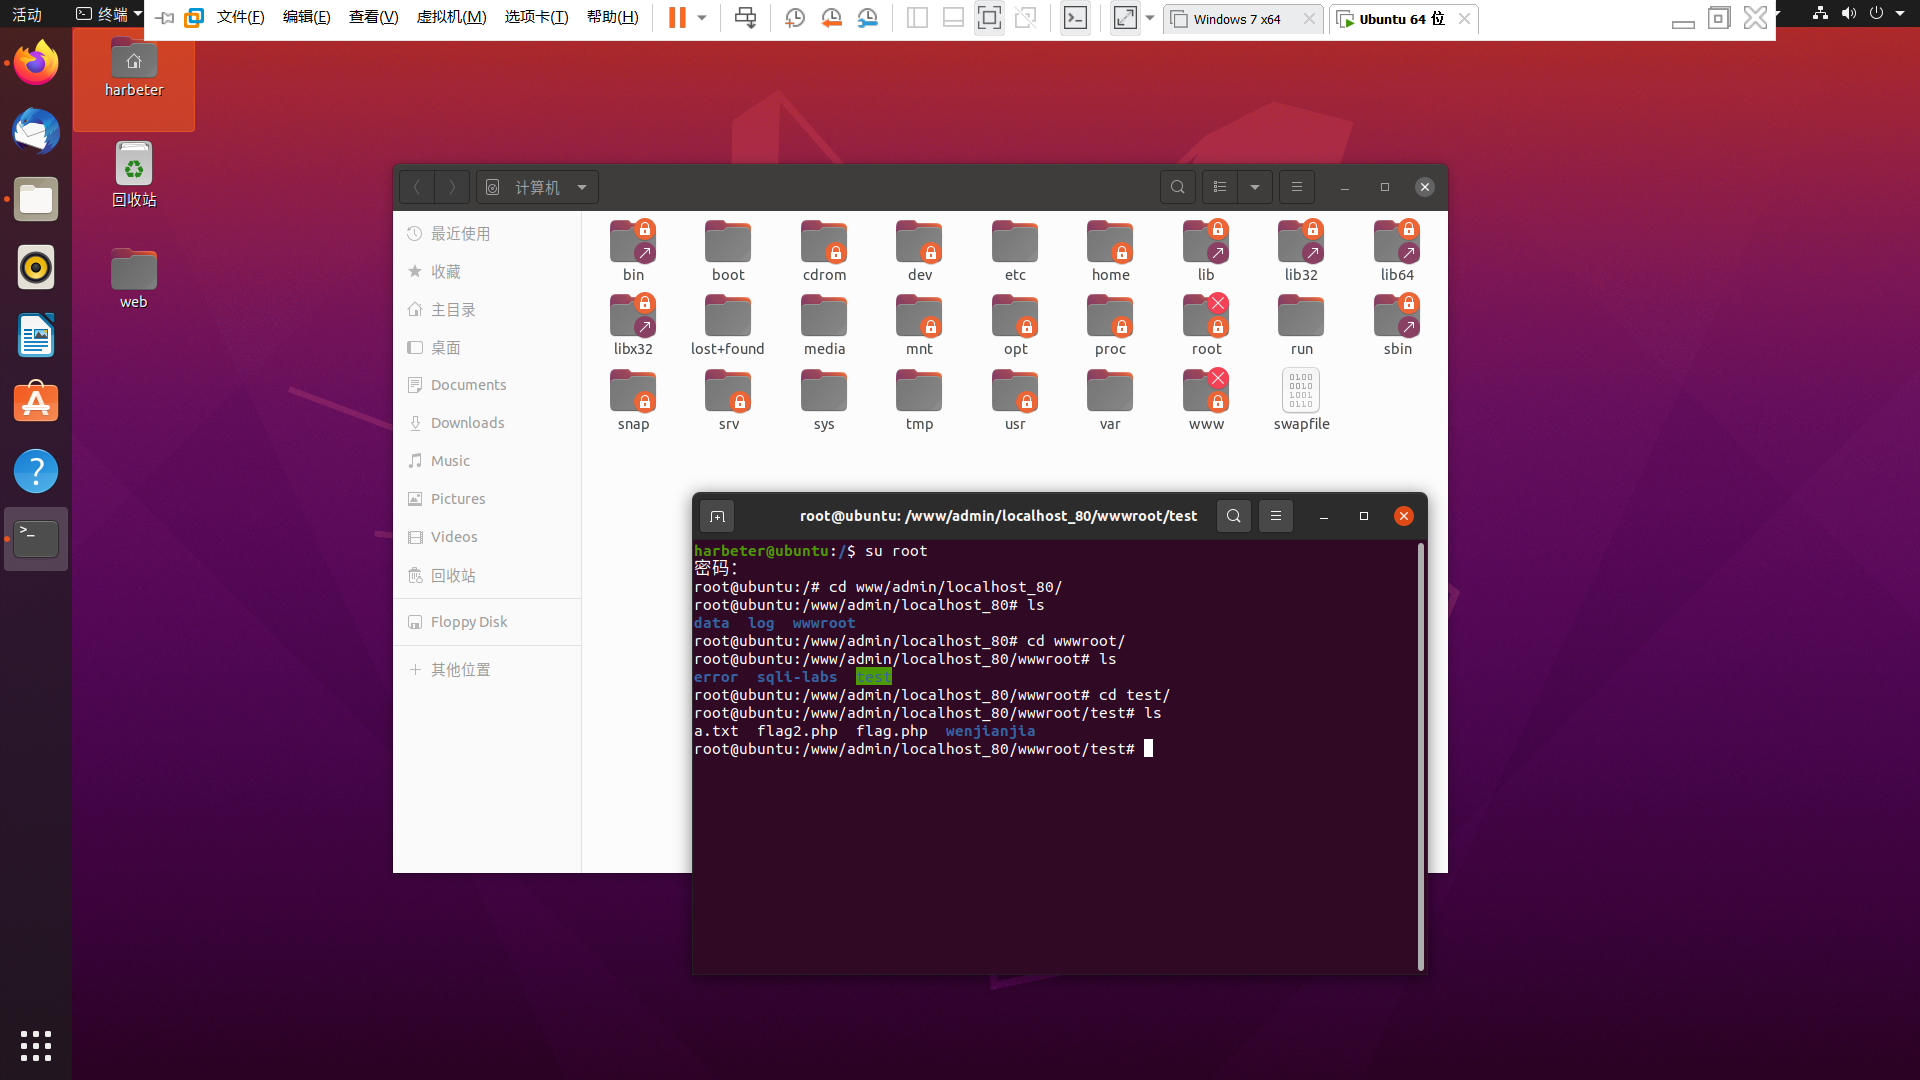Image resolution: width=1920 pixels, height=1080 pixels.
Task: Open the 帮助(H) menu
Action: [x=613, y=18]
